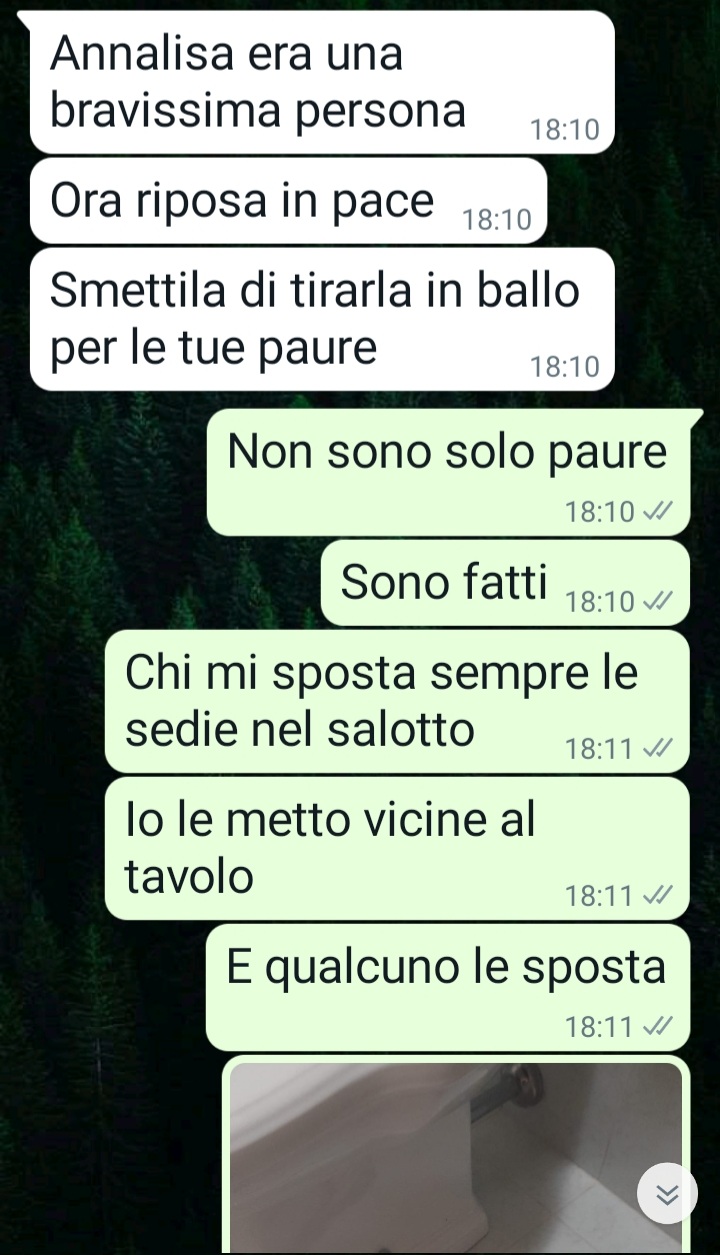Select the "Non sono solo paure" bubble

(x=448, y=472)
